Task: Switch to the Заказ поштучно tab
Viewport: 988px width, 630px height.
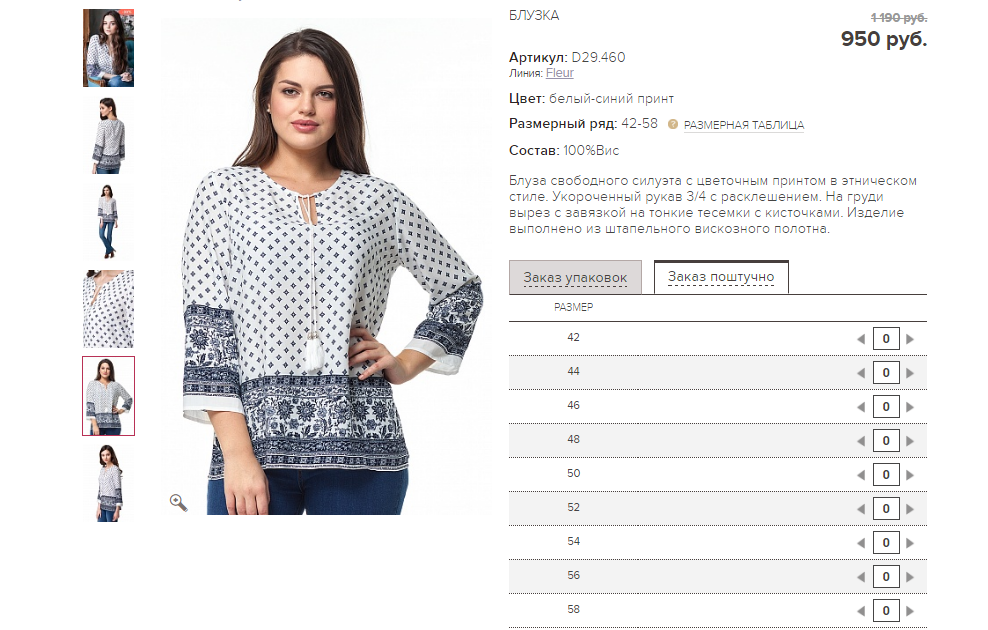Action: coord(721,277)
